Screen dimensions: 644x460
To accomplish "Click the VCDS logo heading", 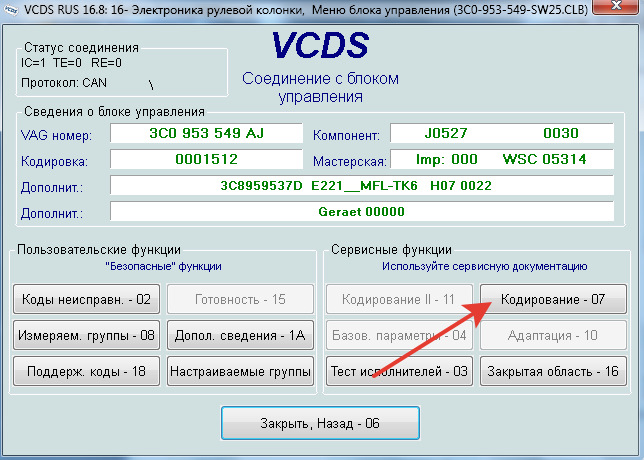I will [320, 45].
